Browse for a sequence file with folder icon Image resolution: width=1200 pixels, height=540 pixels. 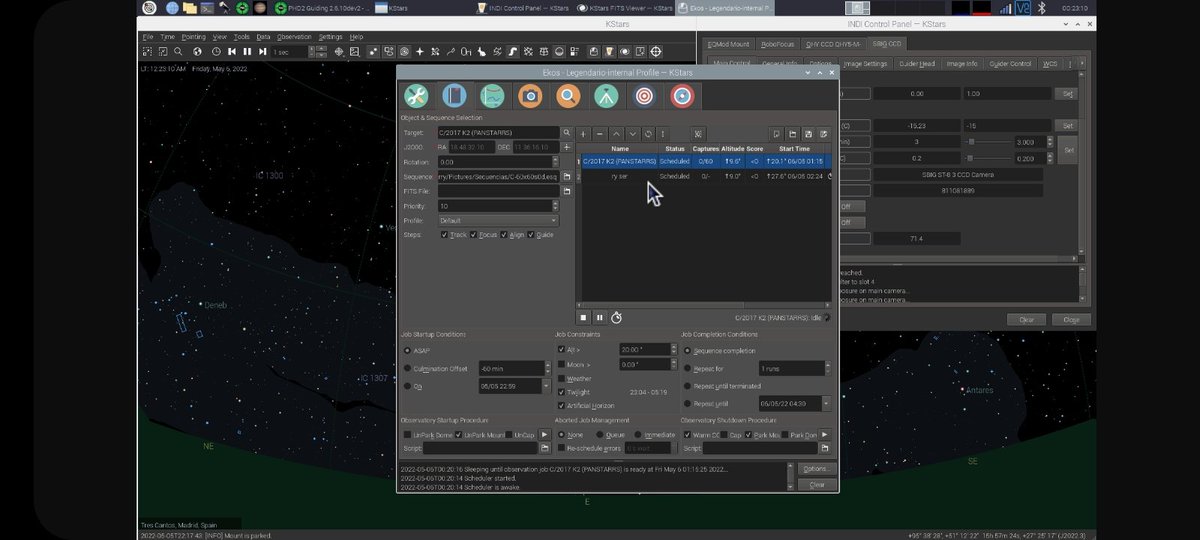click(566, 176)
